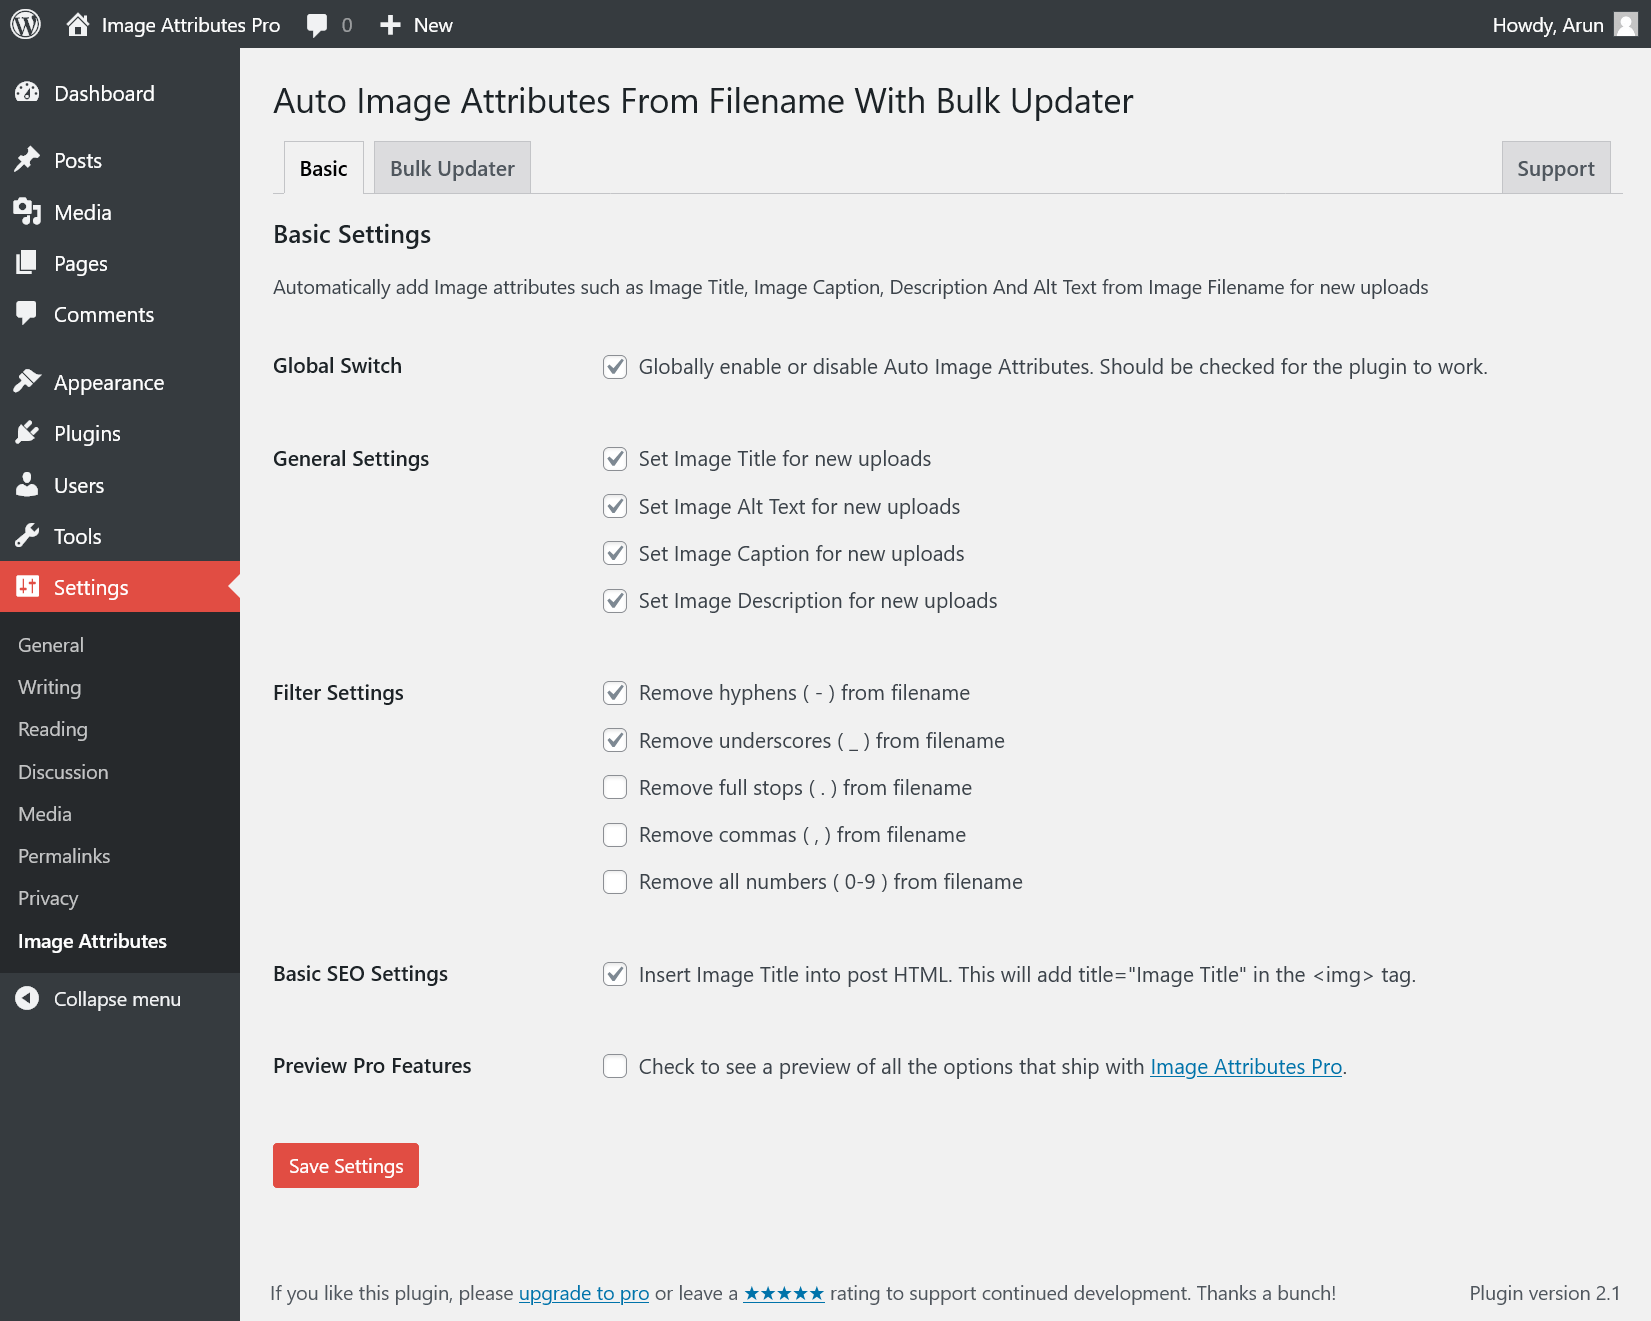Image resolution: width=1651 pixels, height=1321 pixels.
Task: Uncheck Set Image Title for new uploads
Action: point(615,459)
